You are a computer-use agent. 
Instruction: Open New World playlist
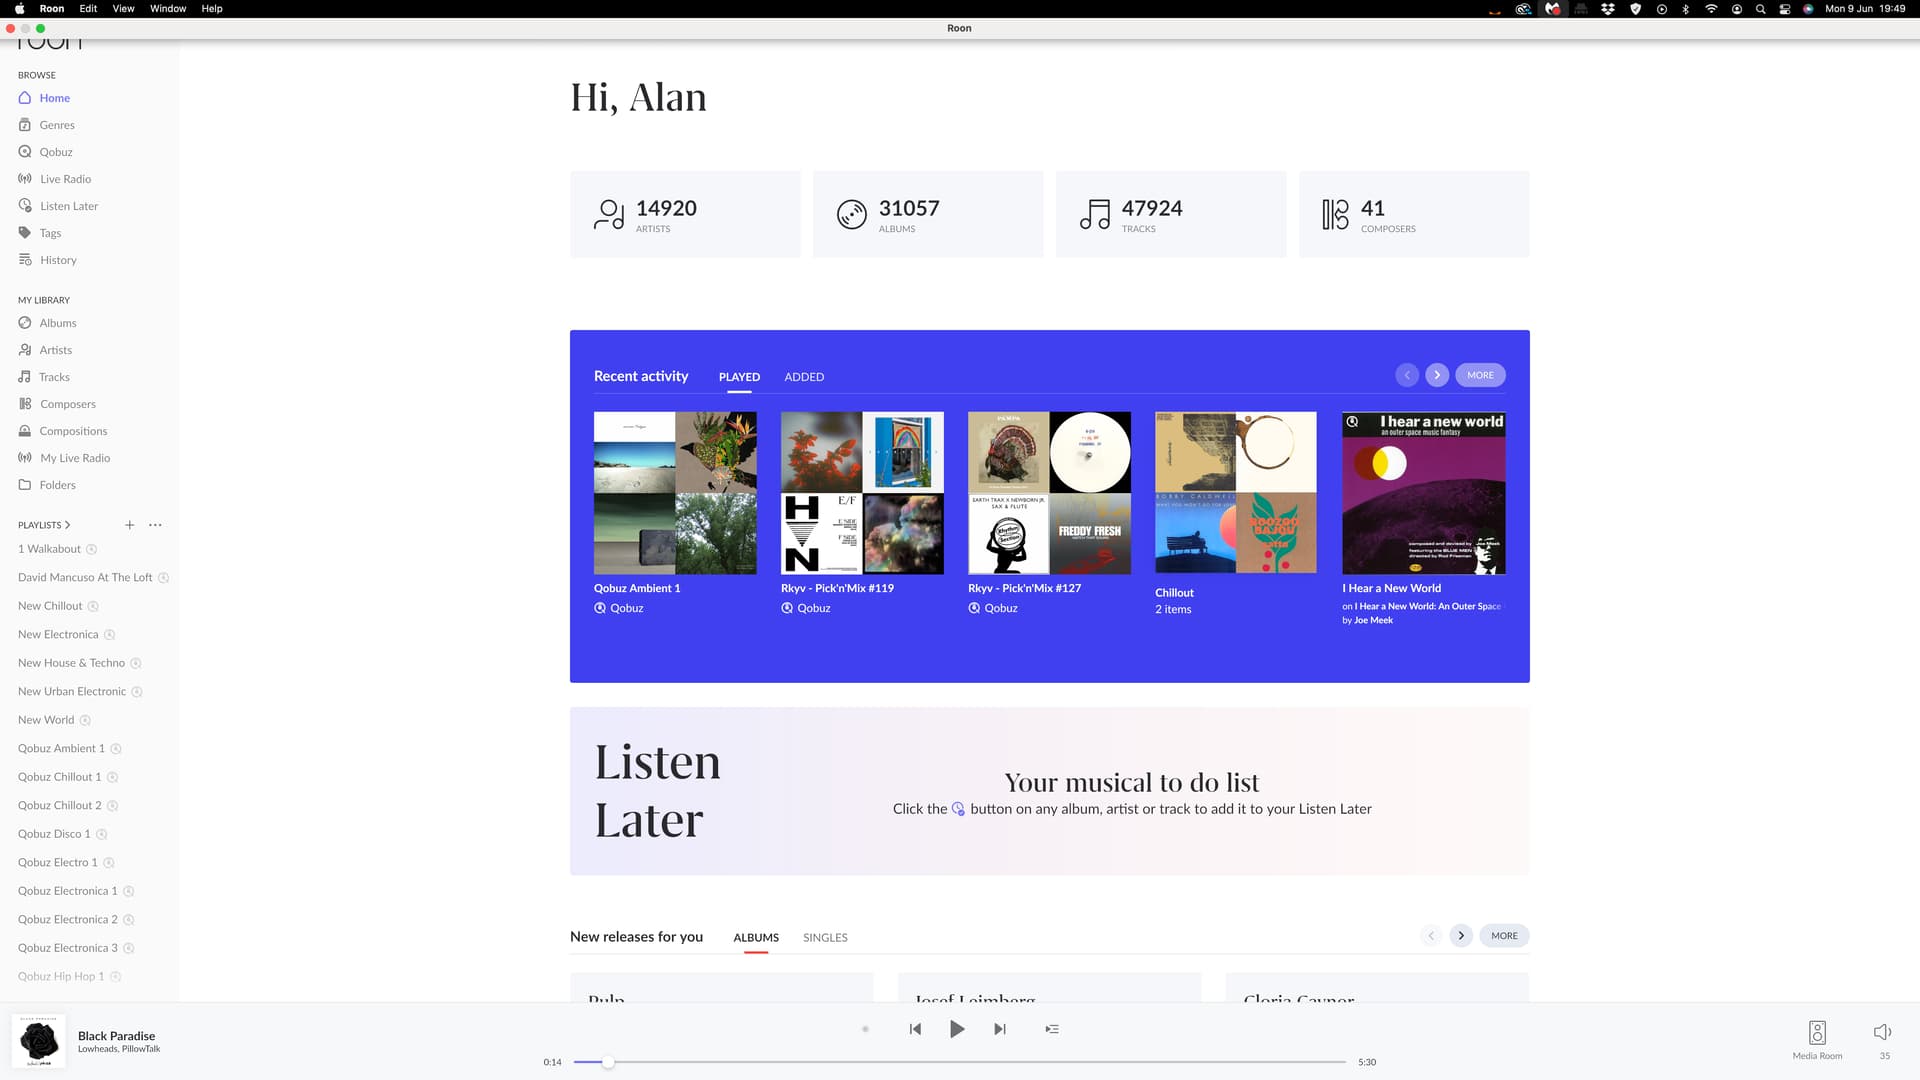[46, 720]
